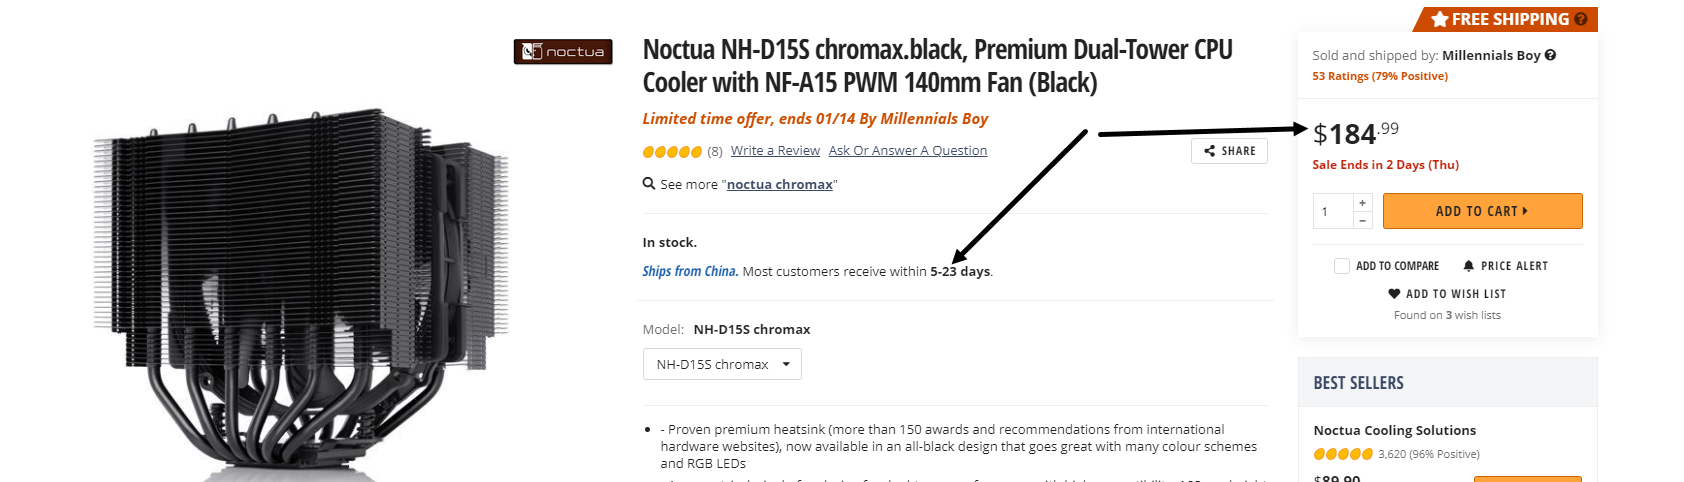Tick the Add to Compare checkbox

coord(1342,266)
